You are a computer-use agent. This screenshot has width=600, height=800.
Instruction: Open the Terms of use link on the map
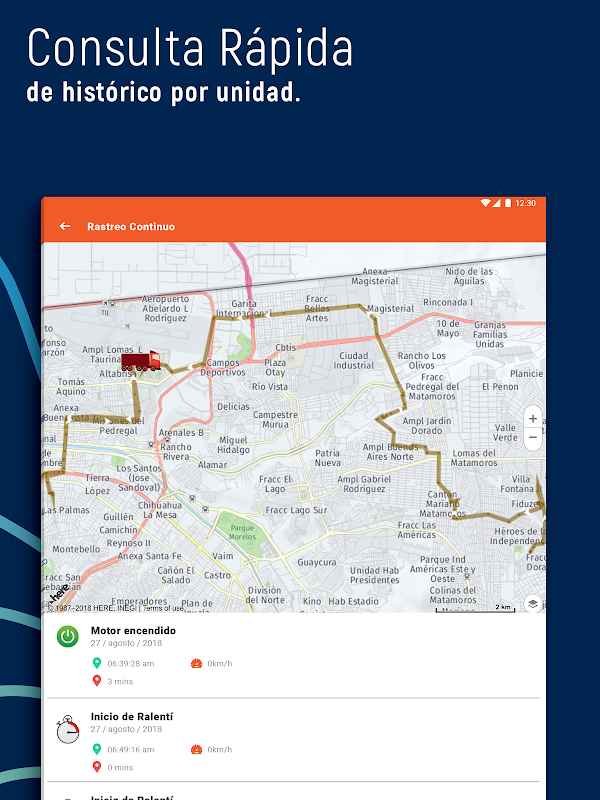pos(163,608)
